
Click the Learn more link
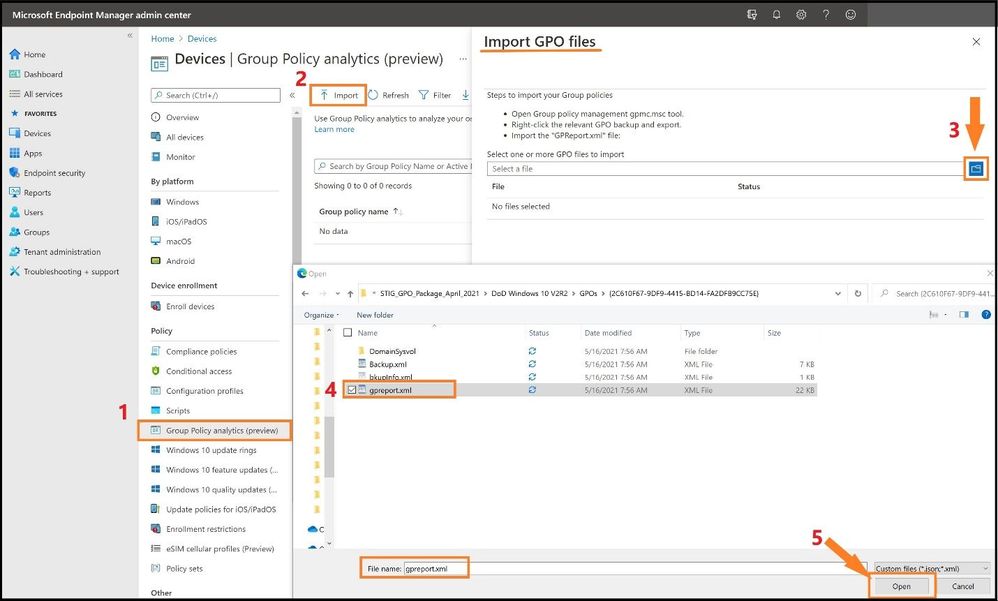click(x=334, y=129)
